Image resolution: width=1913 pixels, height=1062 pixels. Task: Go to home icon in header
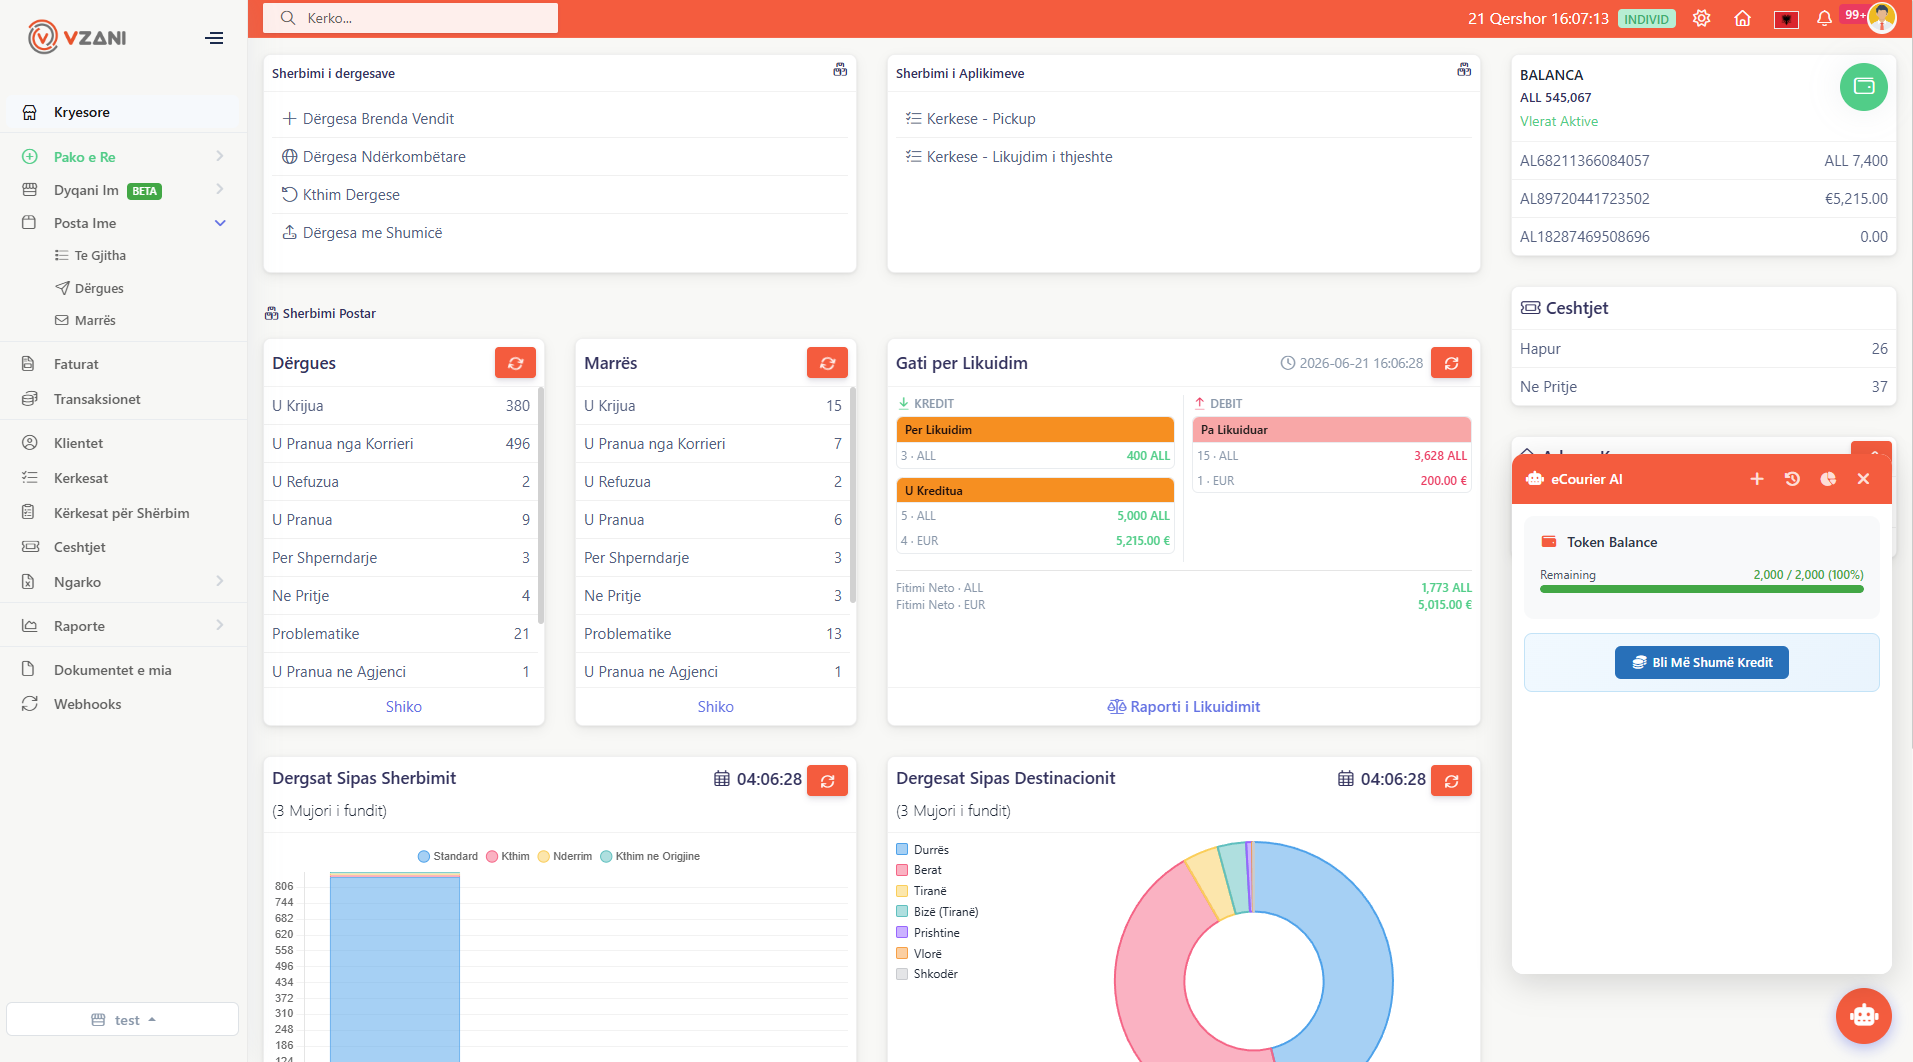1742,18
